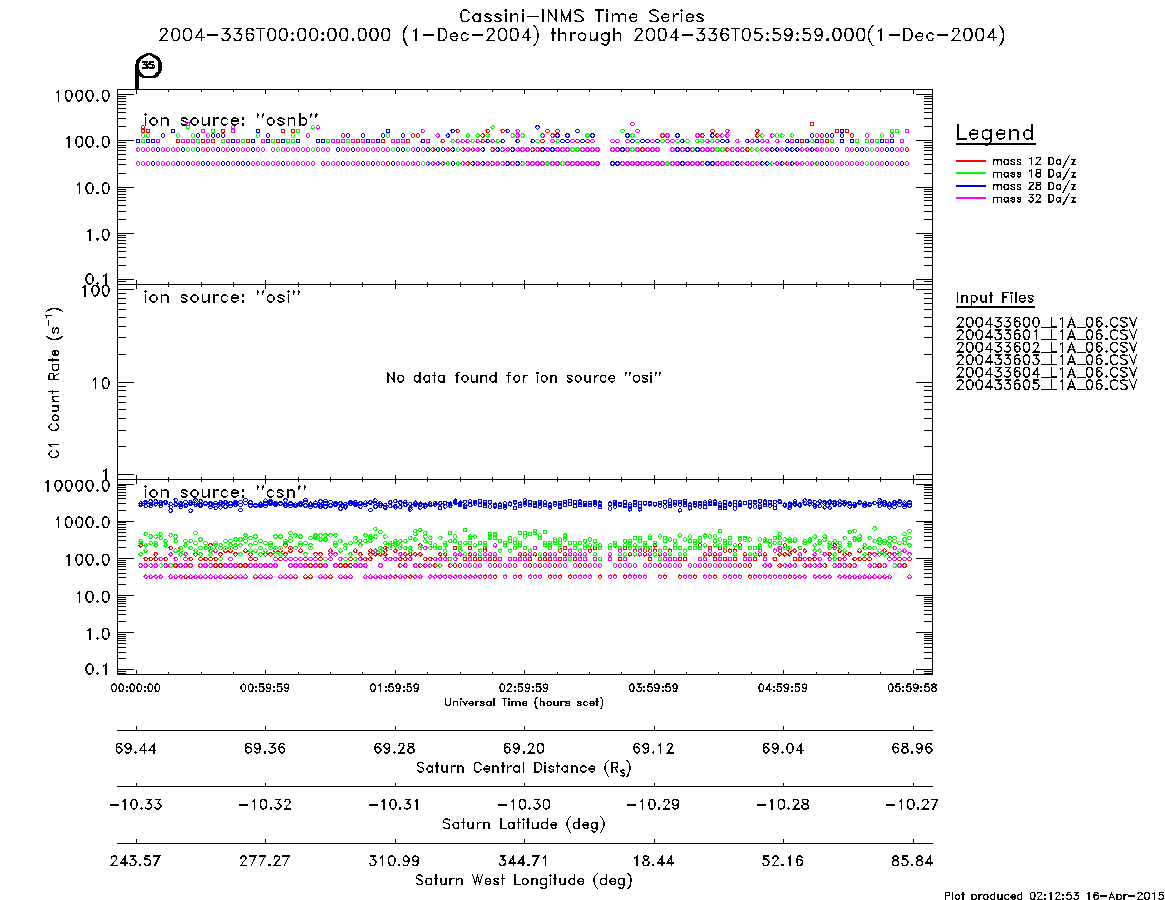Click the 69.28 distance value

click(395, 748)
